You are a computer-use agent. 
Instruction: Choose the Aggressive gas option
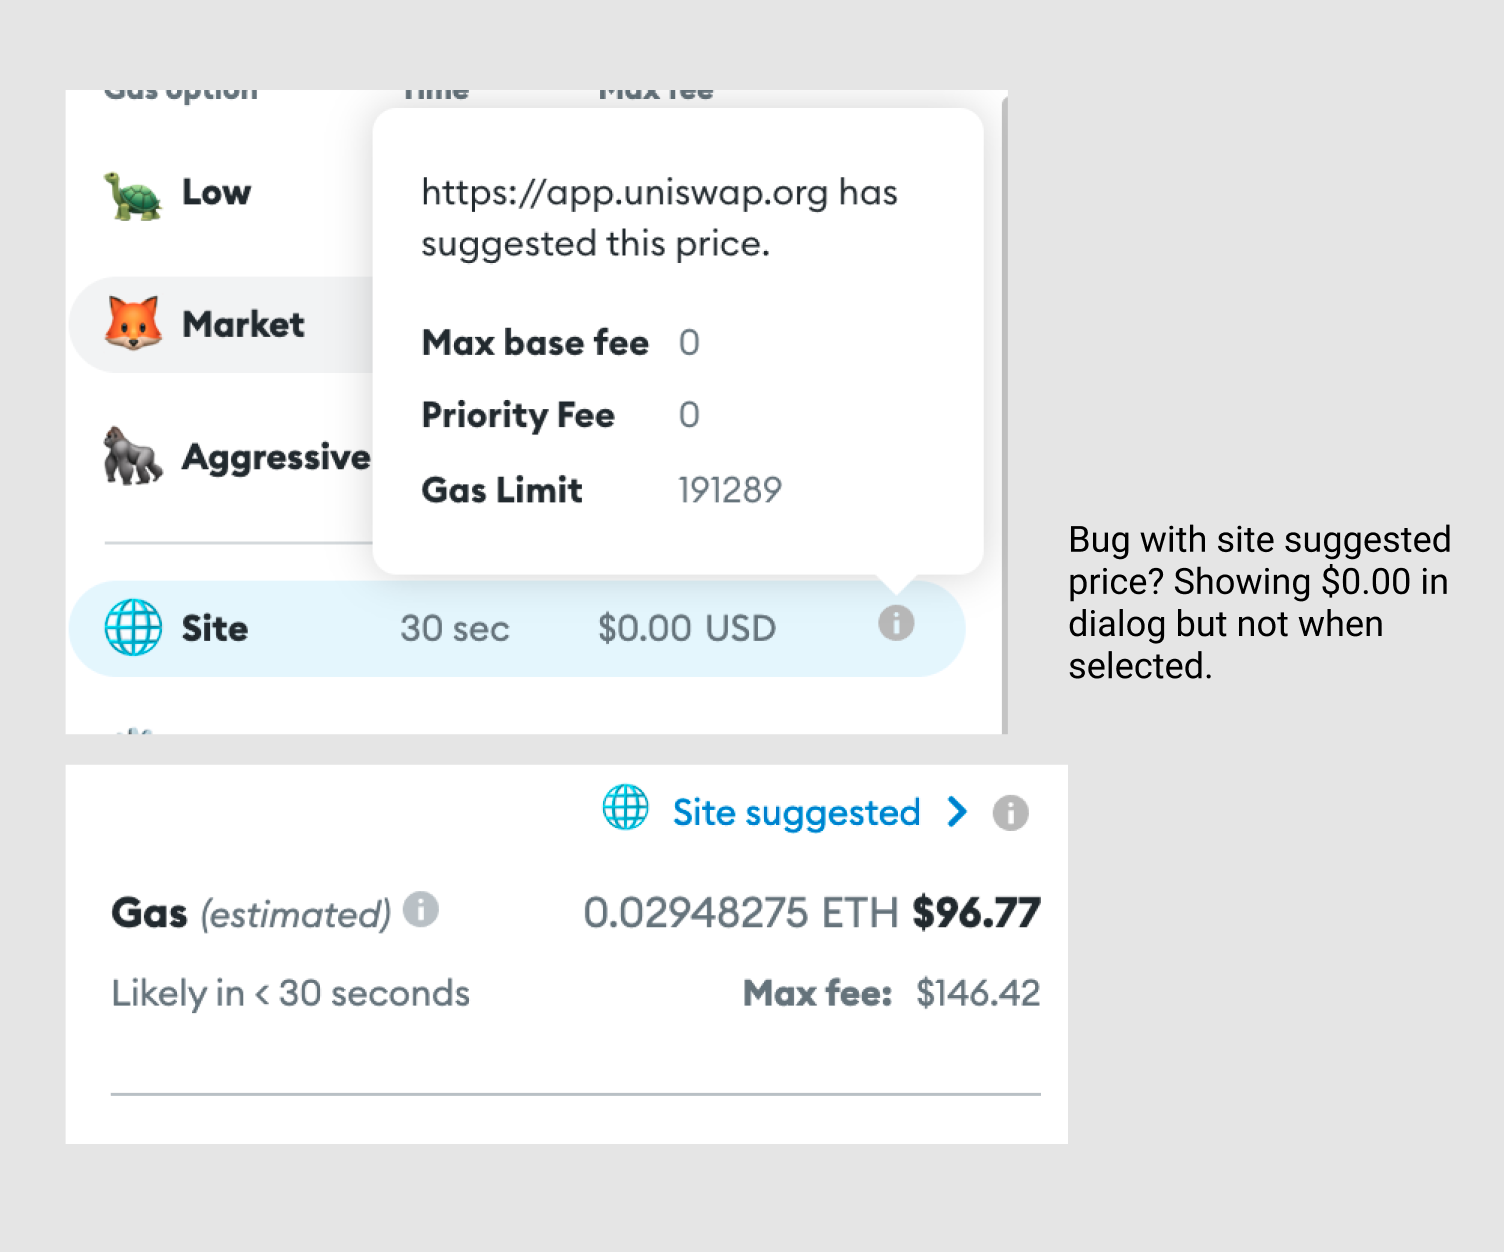[274, 457]
